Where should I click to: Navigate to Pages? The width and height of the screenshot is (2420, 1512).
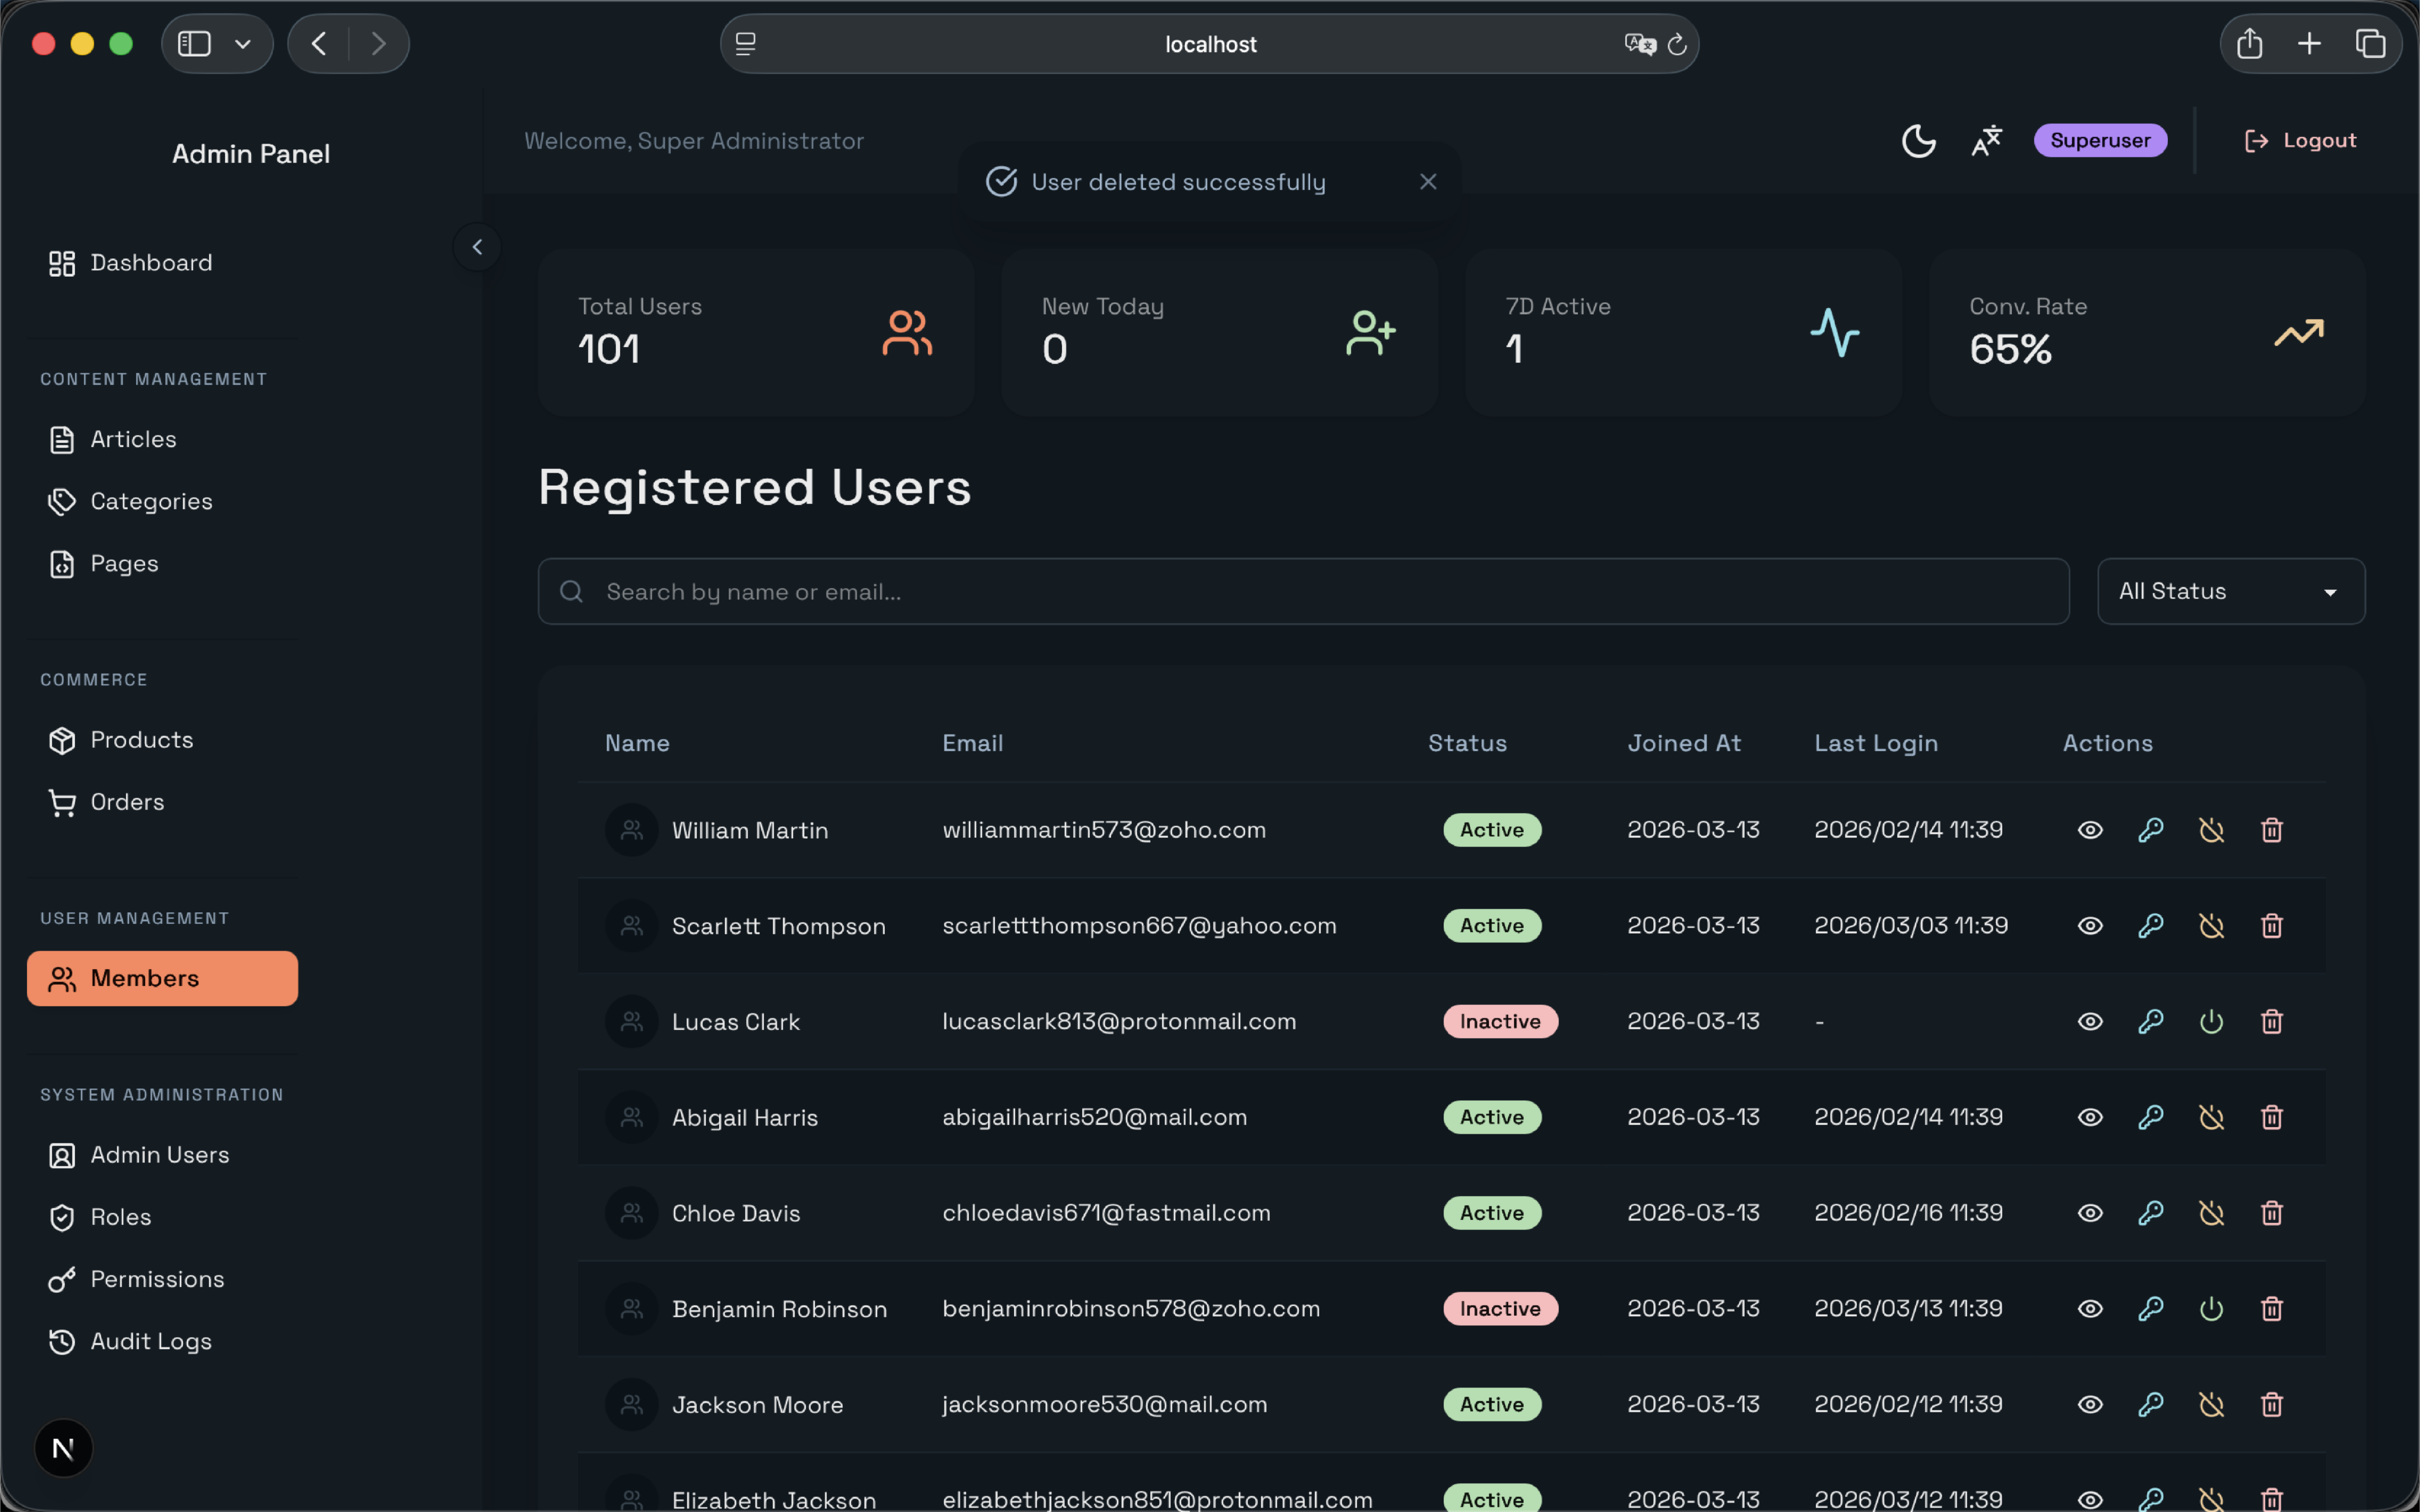point(162,564)
